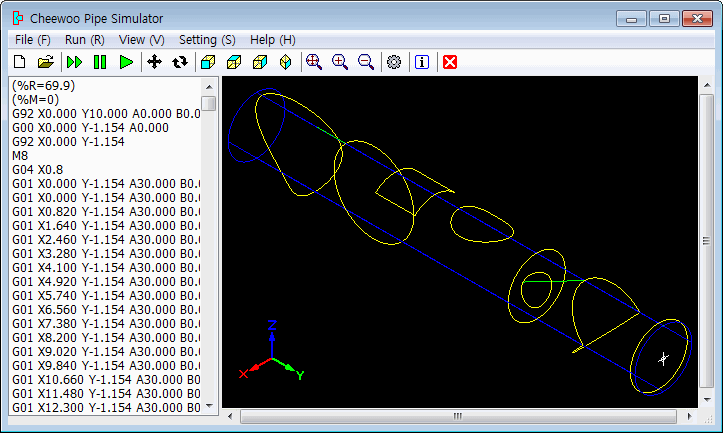Zoom in with the plus magnifier
This screenshot has width=723, height=433.
point(340,62)
